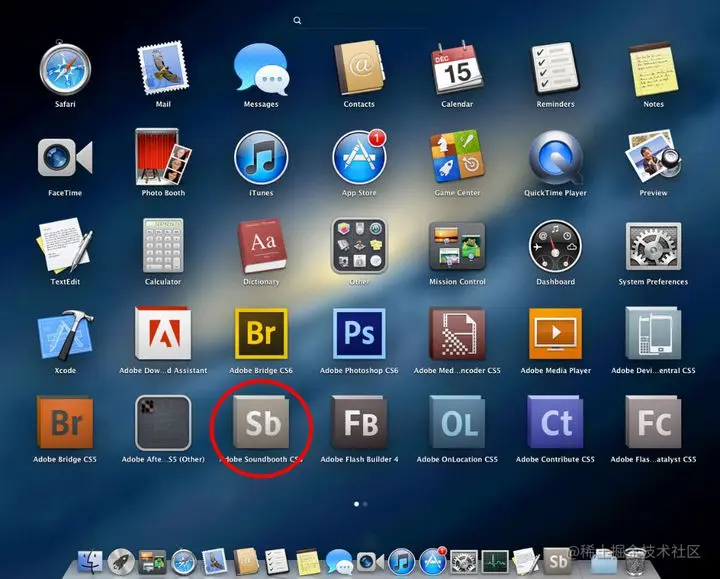Viewport: 720px width, 579px height.
Task: Open Messages from the Launchpad grid
Action: coord(261,69)
